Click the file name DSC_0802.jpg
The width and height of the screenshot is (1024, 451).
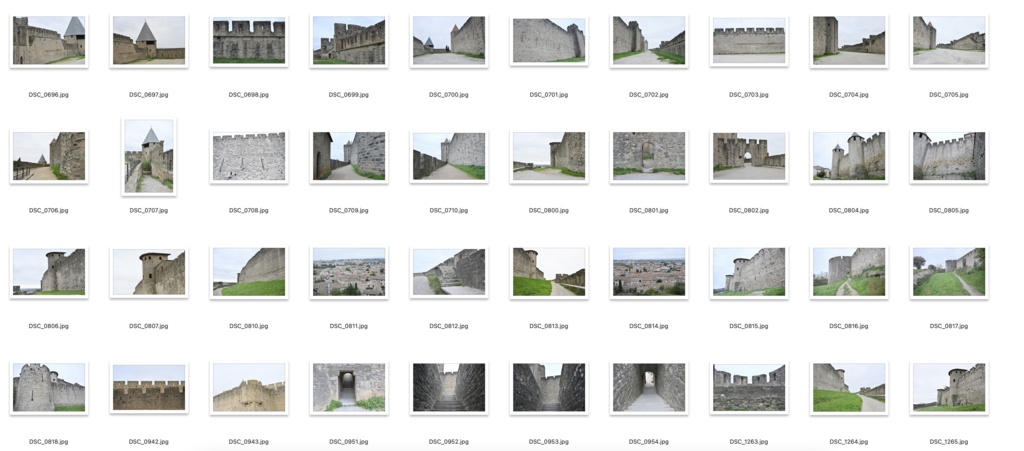click(x=749, y=210)
